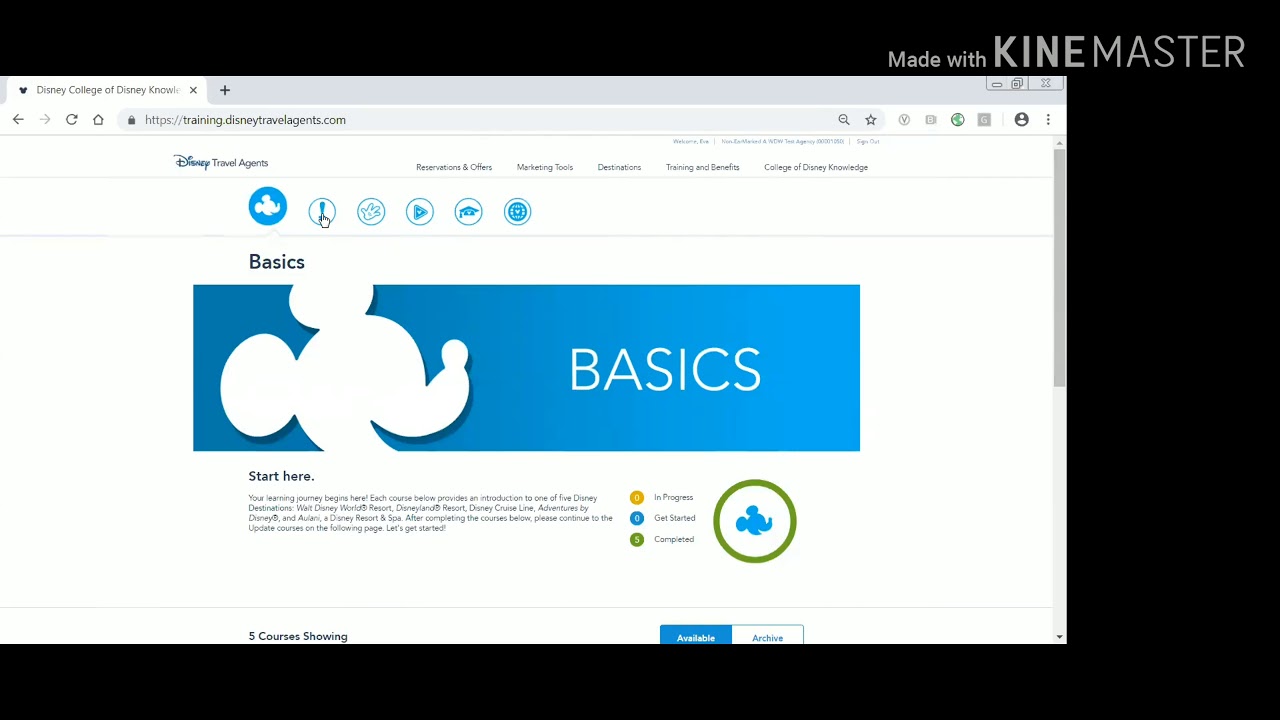The image size is (1280, 720).
Task: Click the zoom magnifier icon in address bar
Action: tap(844, 119)
